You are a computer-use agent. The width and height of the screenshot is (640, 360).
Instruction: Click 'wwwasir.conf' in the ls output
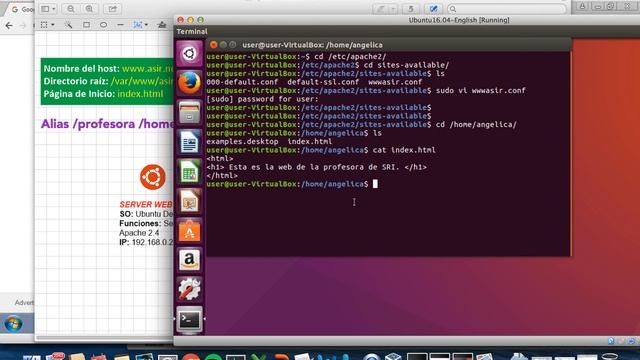[x=395, y=82]
